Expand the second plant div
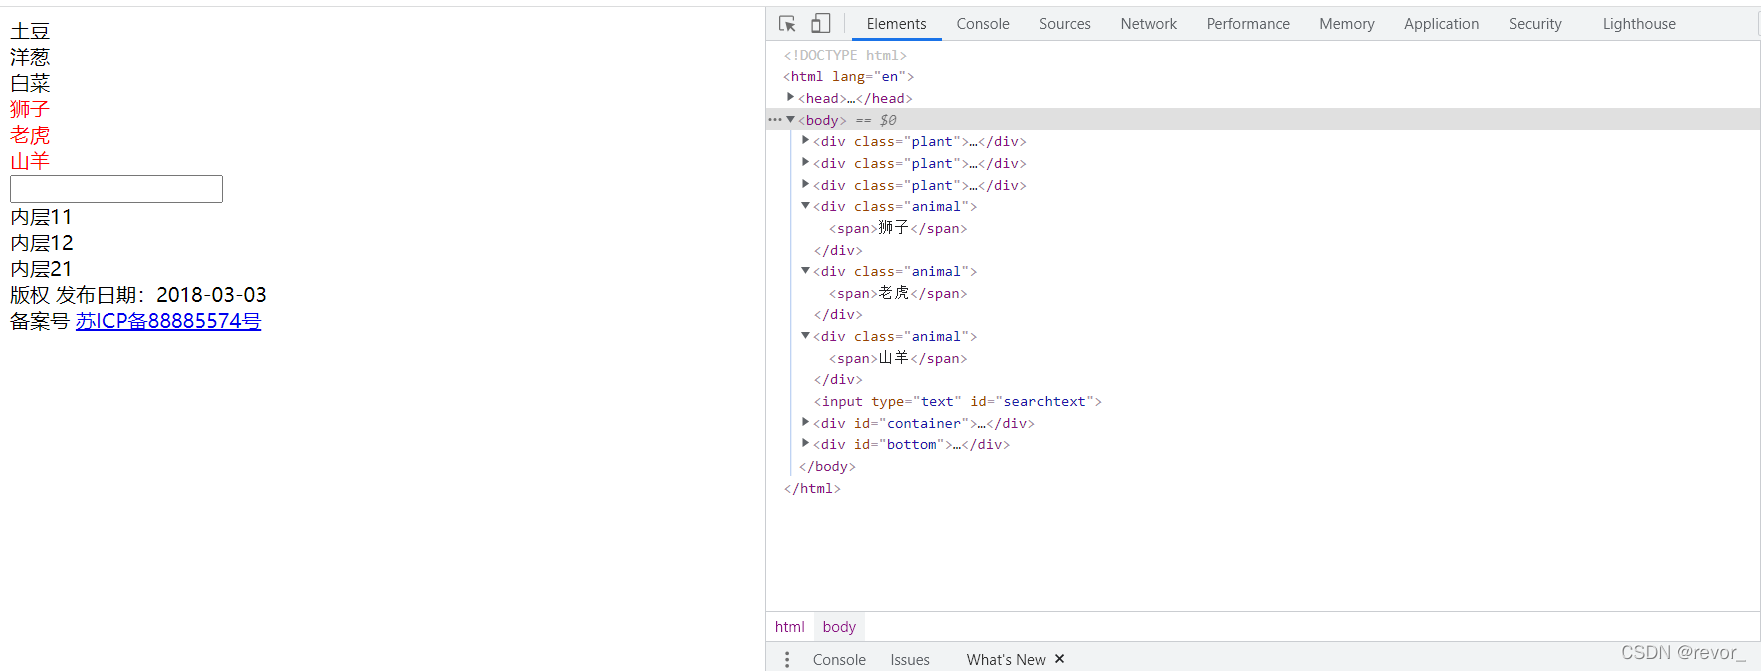Viewport: 1761px width, 671px height. point(805,162)
